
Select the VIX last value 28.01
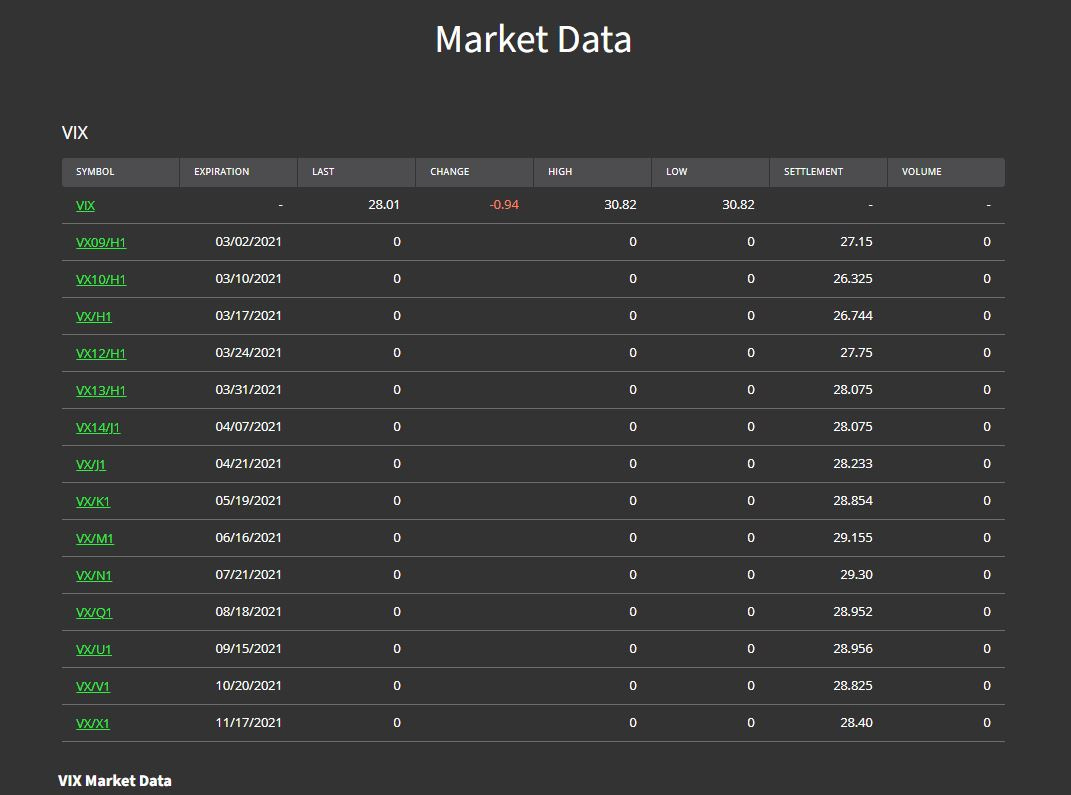384,204
